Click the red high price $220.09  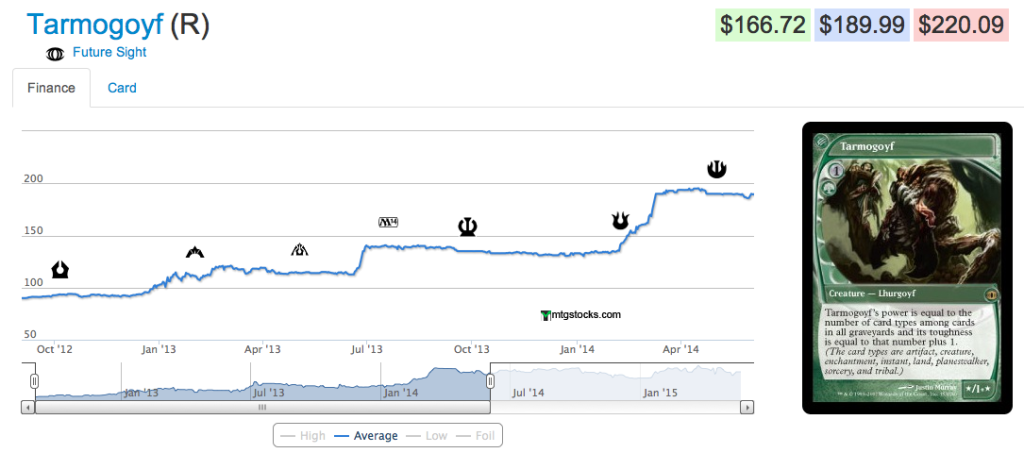point(961,25)
